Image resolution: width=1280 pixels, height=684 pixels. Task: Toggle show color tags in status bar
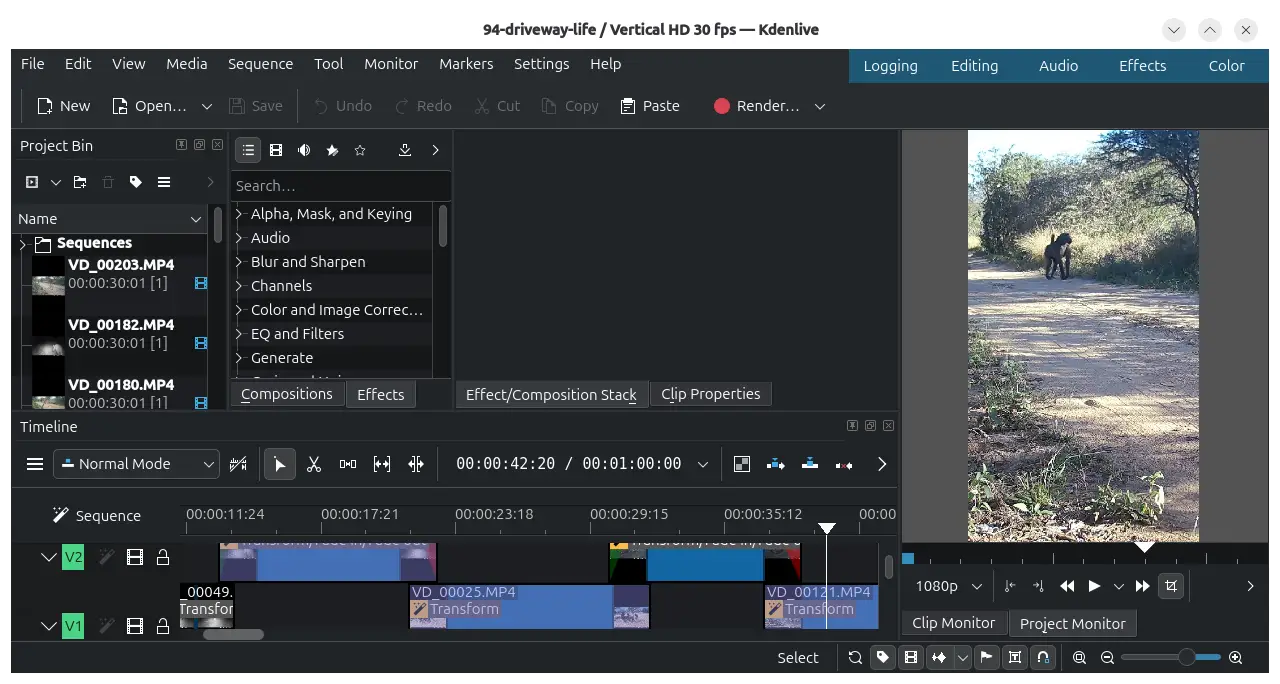coord(882,657)
